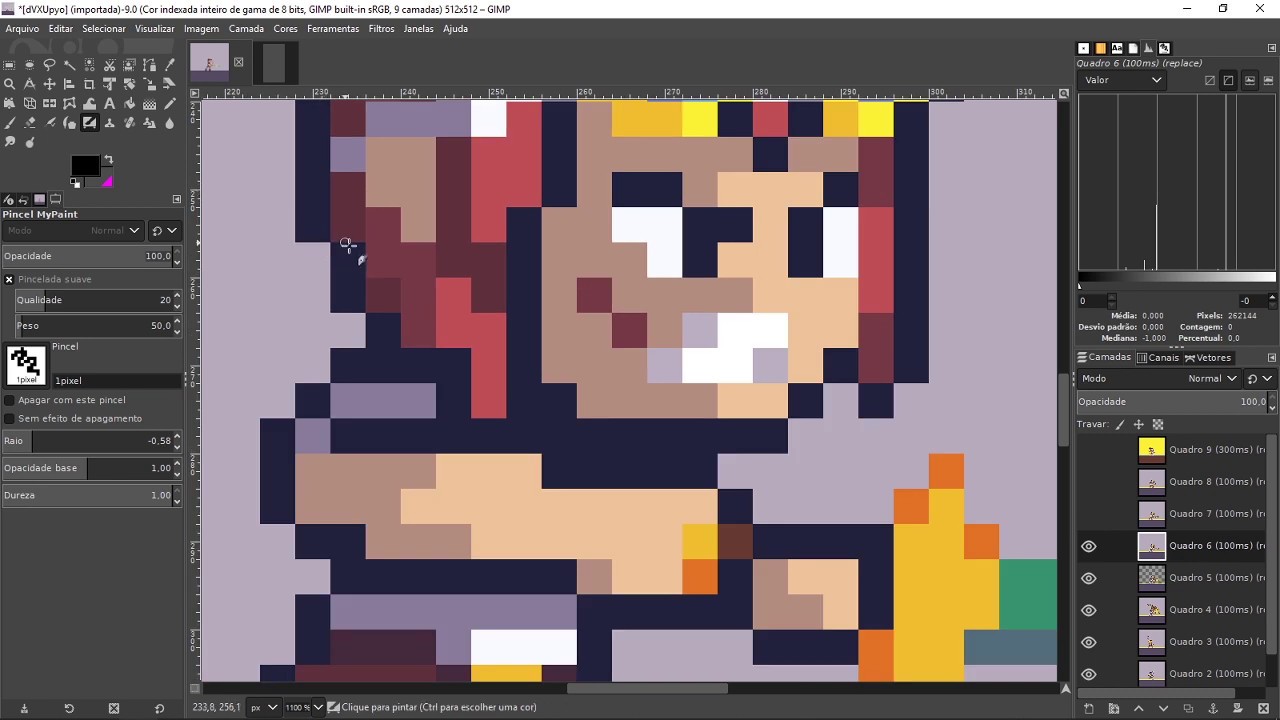The width and height of the screenshot is (1280, 720).
Task: Open histogram dock configuration menu arrow
Action: (x=1271, y=48)
